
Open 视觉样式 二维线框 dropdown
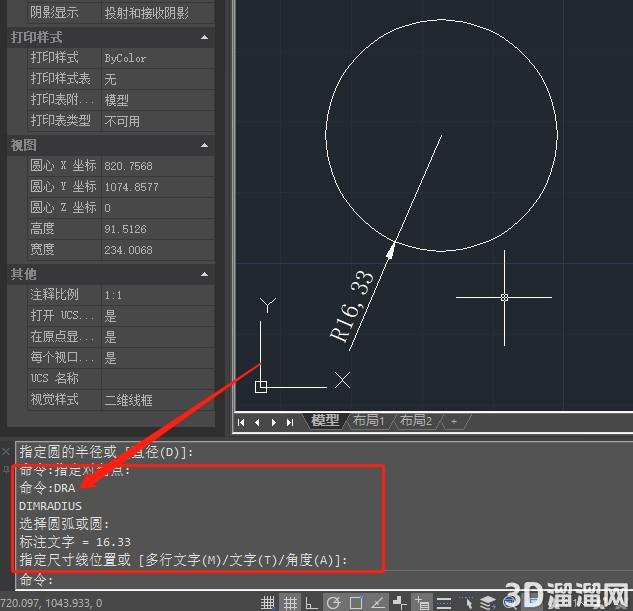pyautogui.click(x=158, y=400)
